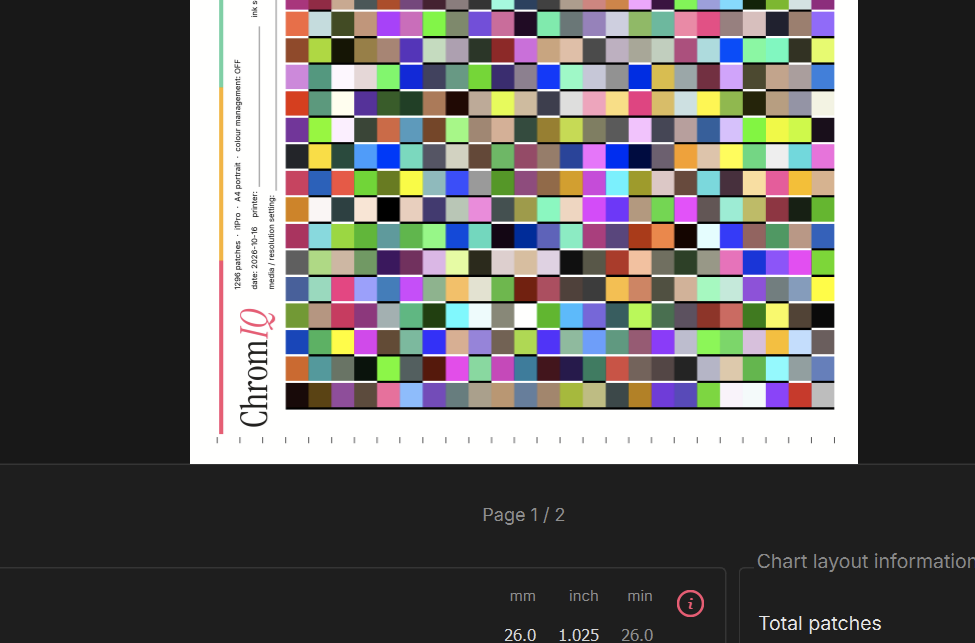Click the pink vertical bar beside ChromIQ logo

click(x=221, y=347)
